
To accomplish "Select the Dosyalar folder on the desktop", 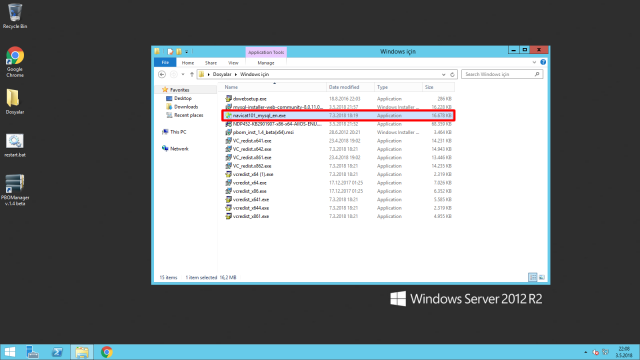I will tap(15, 102).
